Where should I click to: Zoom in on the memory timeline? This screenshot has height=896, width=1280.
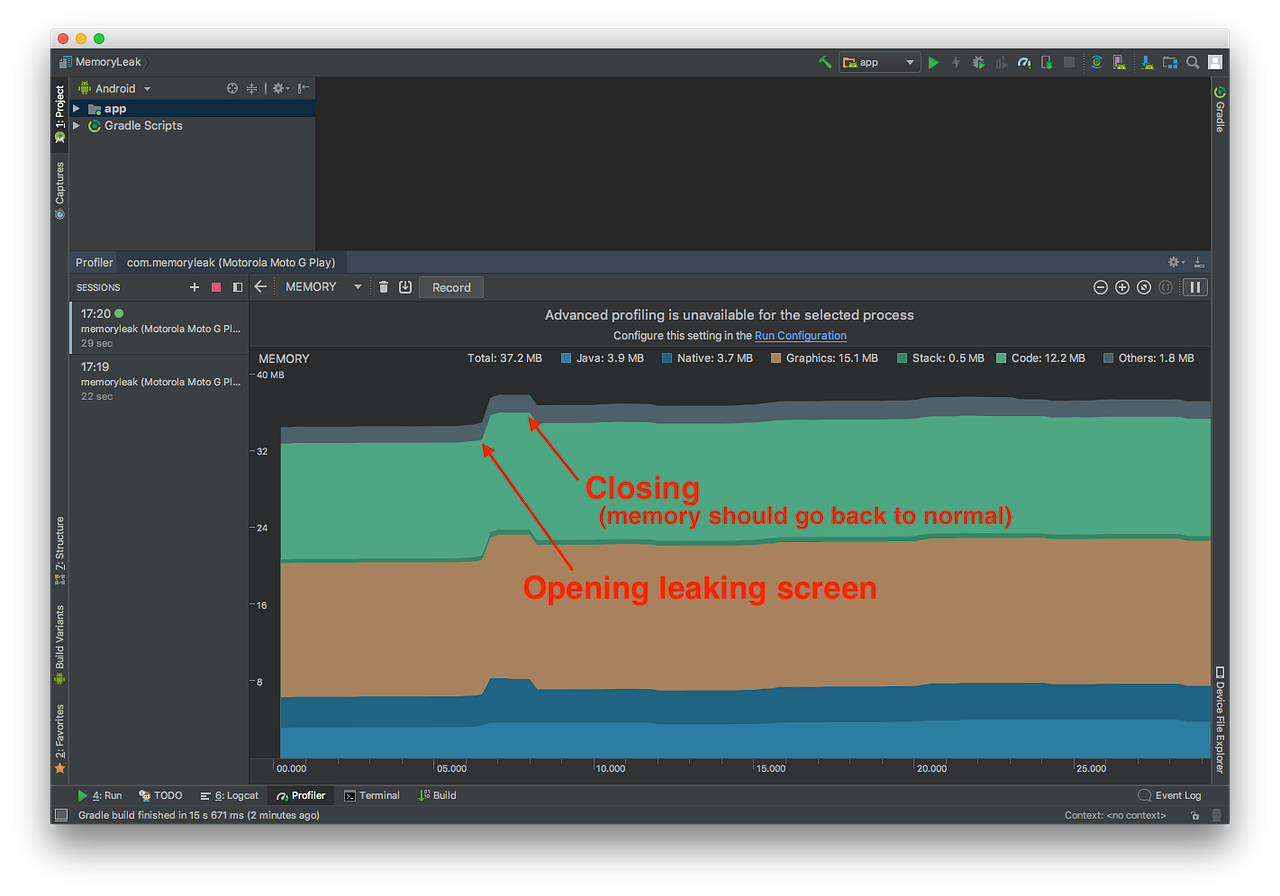(1121, 287)
